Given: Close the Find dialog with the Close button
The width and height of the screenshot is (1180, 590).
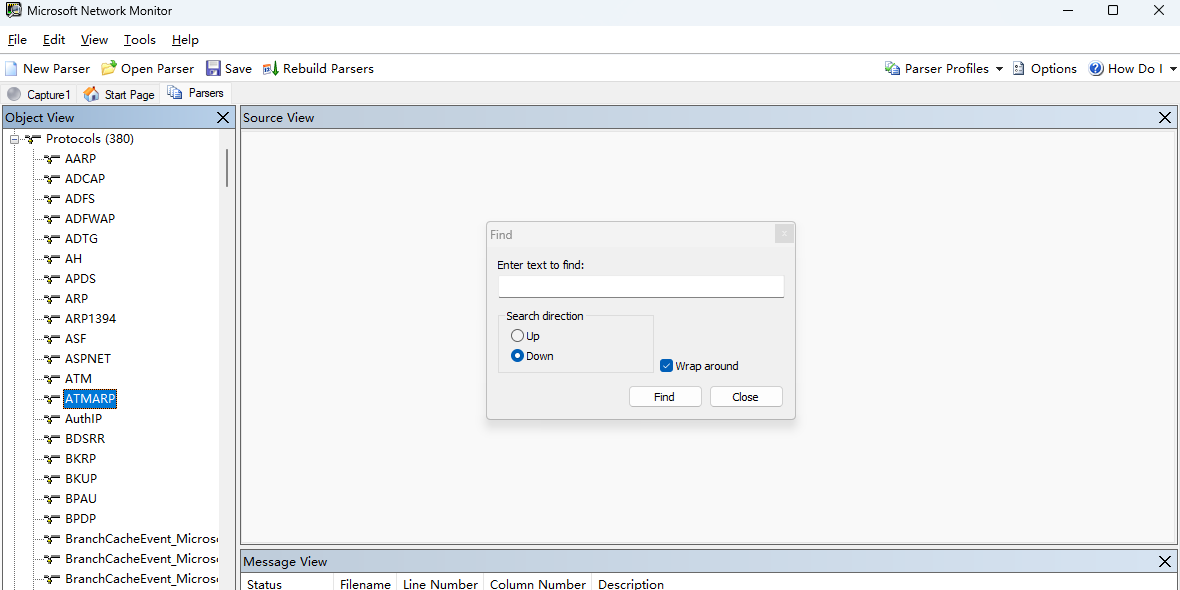Looking at the screenshot, I should [745, 396].
